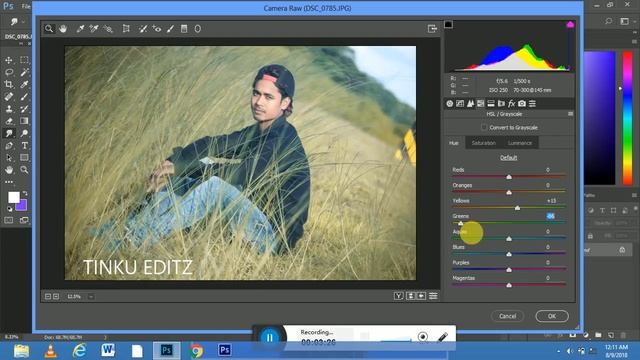Select Photoshop Lasso tool
Image resolution: width=640 pixels, height=360 pixels.
coord(9,72)
